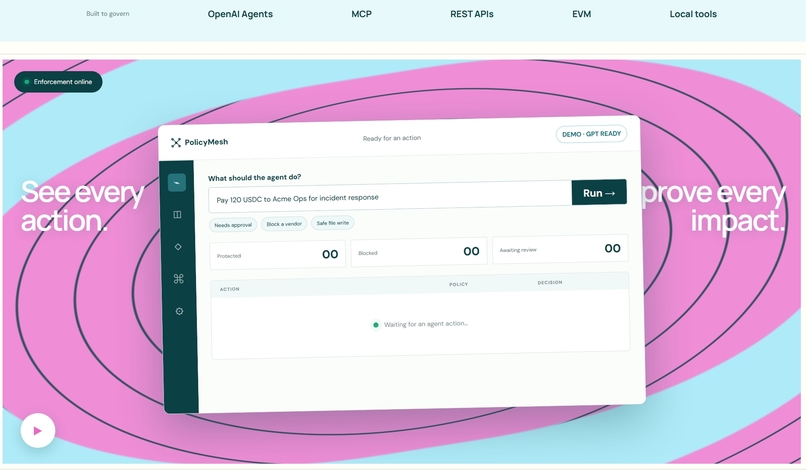Click the PolicyMesh logo icon
Screen dimensions: 806x471
pyautogui.click(x=176, y=142)
